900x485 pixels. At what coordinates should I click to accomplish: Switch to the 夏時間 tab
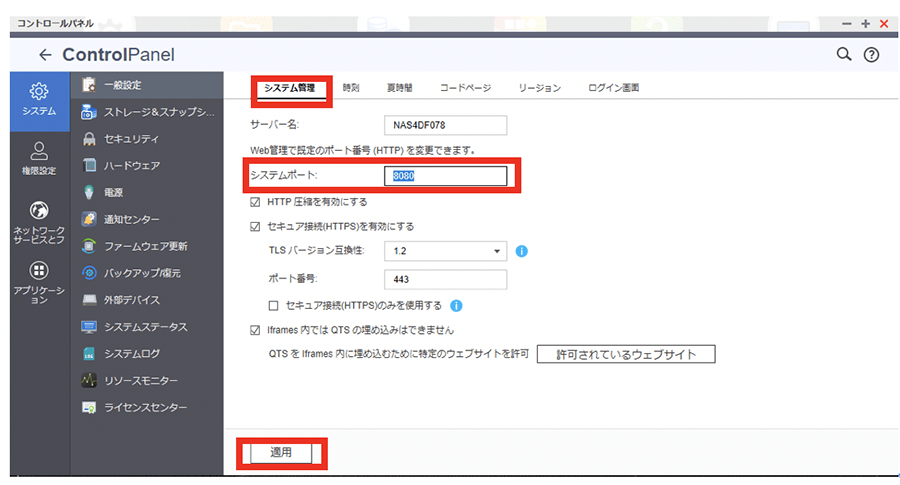[x=399, y=88]
